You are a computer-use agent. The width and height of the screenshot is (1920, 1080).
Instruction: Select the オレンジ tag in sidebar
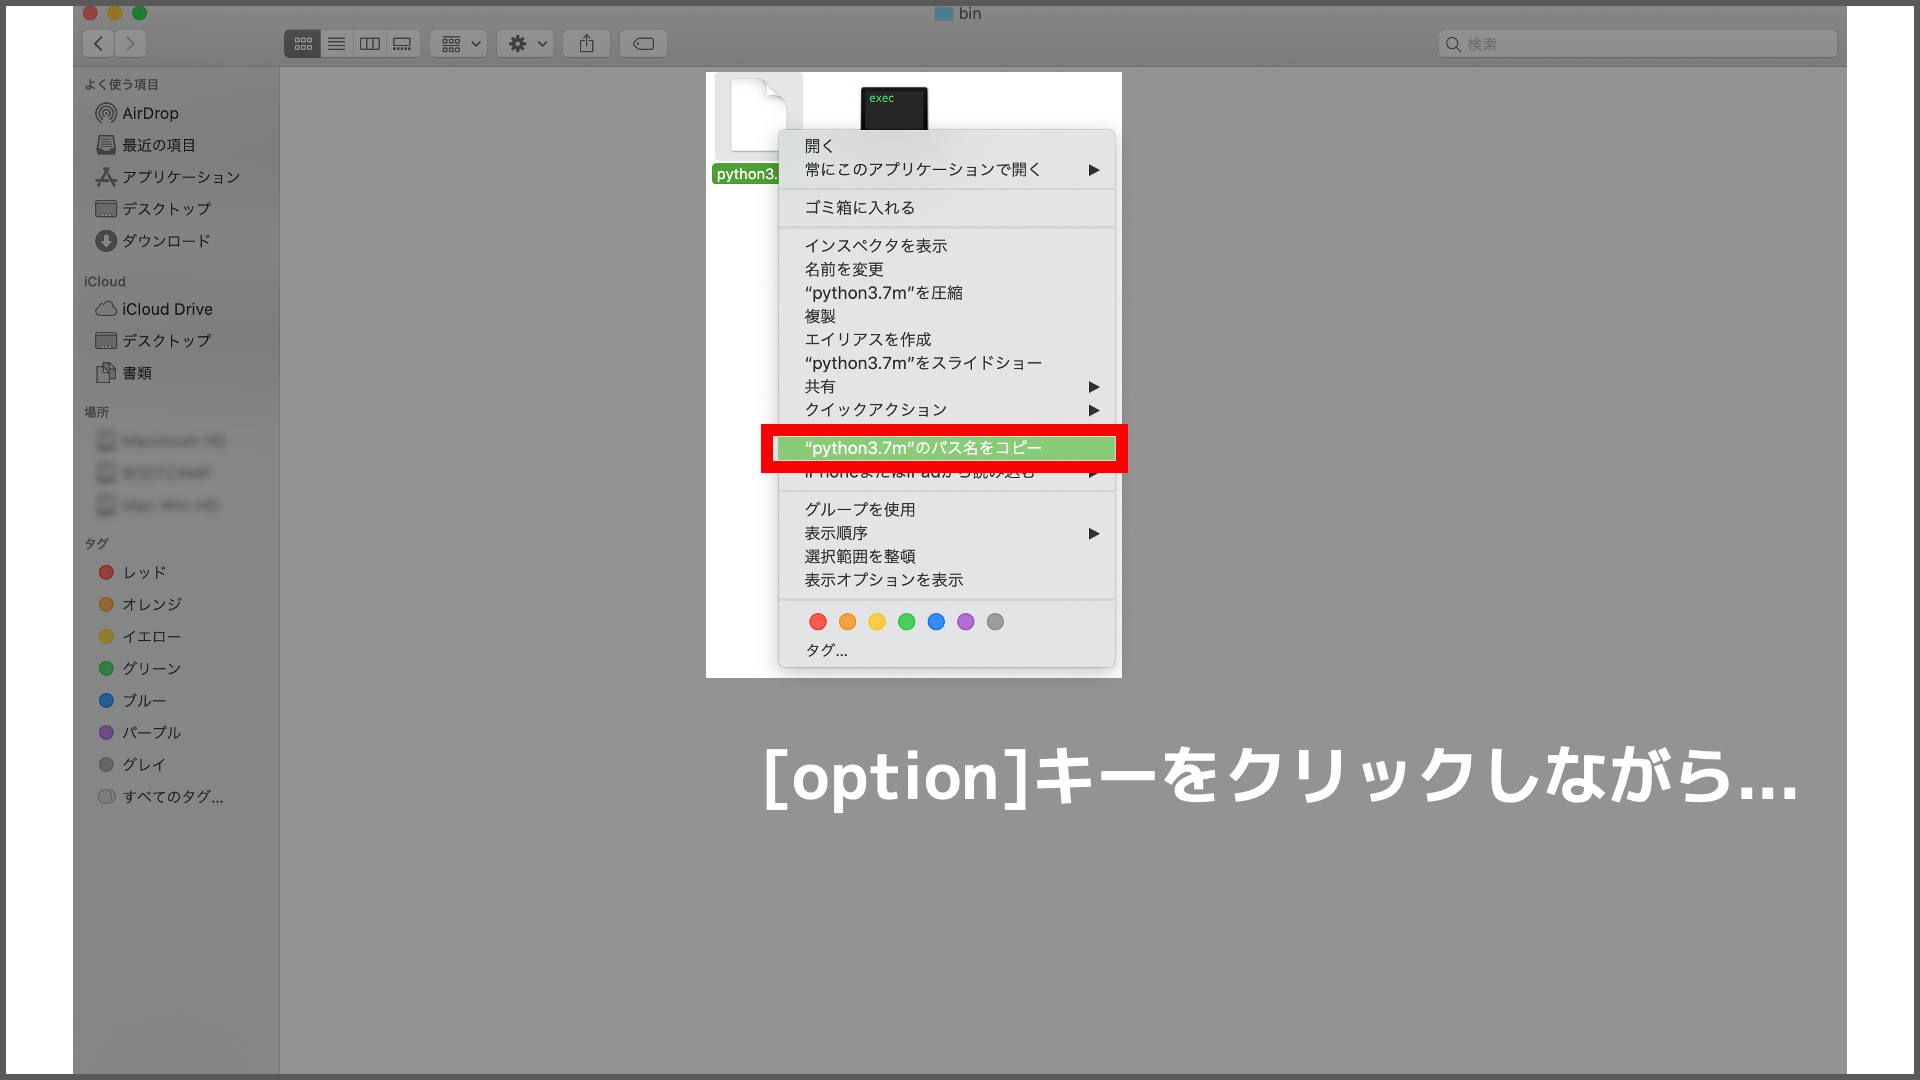[x=140, y=604]
